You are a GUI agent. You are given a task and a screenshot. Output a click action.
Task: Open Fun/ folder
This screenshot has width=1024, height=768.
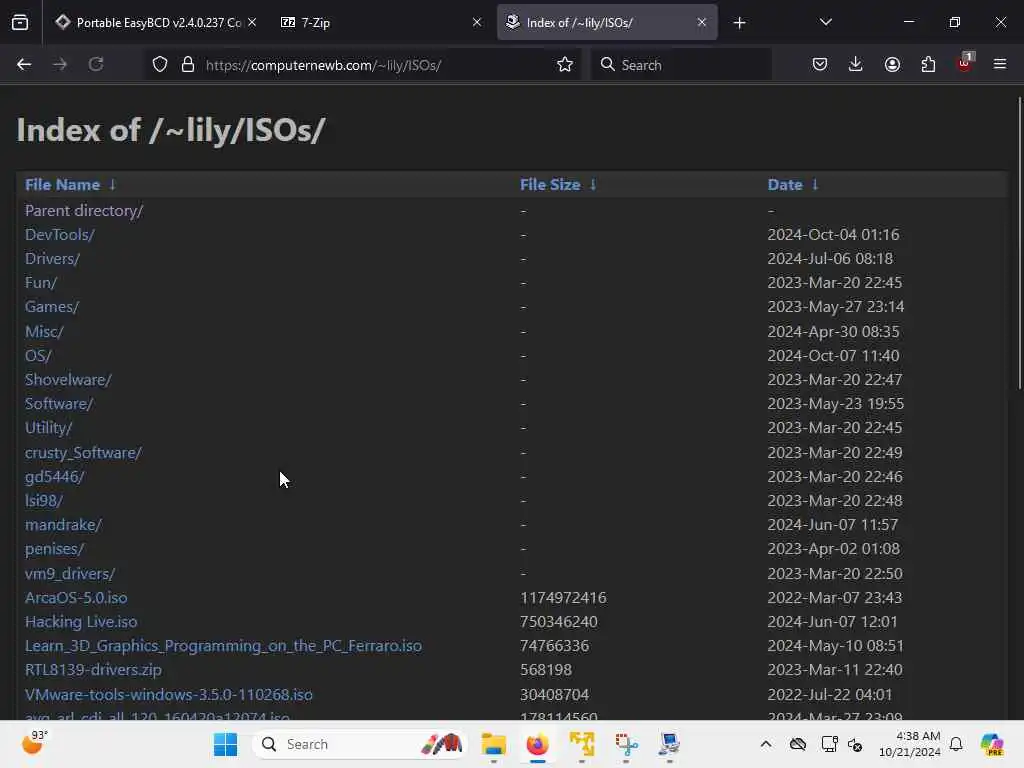coord(40,283)
